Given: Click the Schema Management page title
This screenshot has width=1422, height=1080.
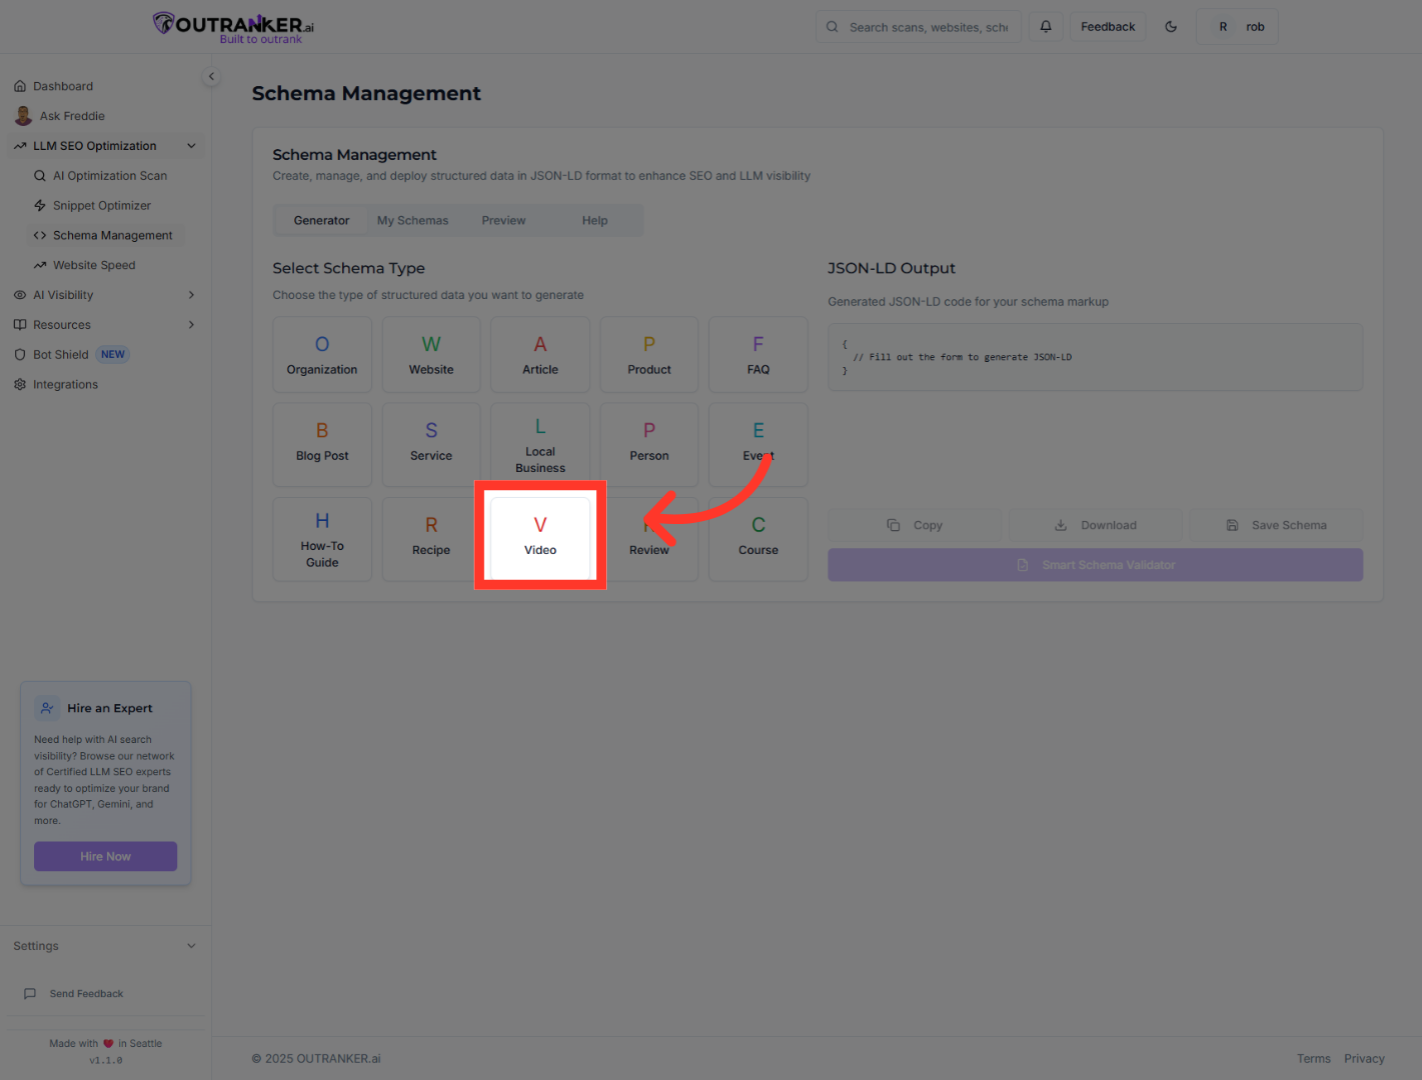Looking at the screenshot, I should 366,94.
